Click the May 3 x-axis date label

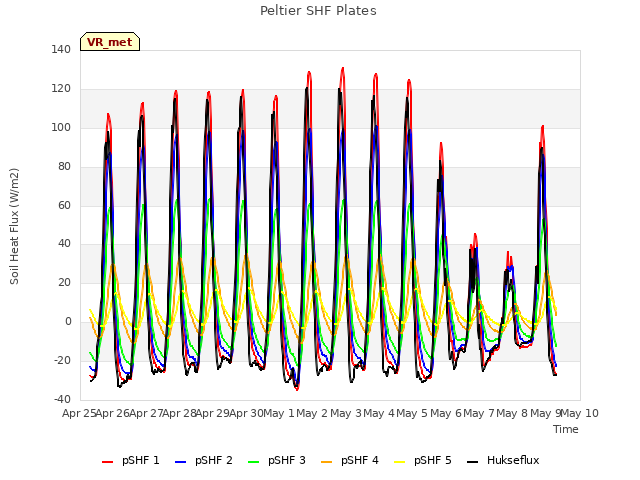[346, 413]
